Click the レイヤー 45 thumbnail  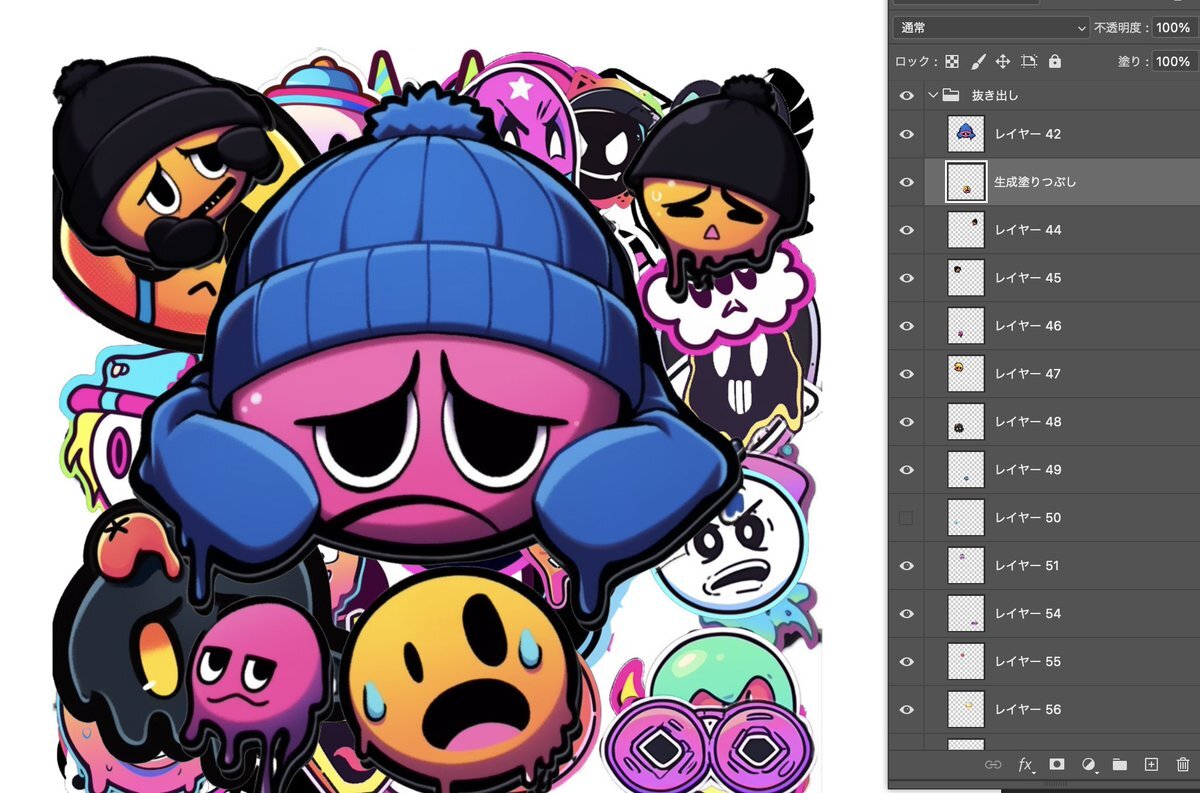click(966, 278)
